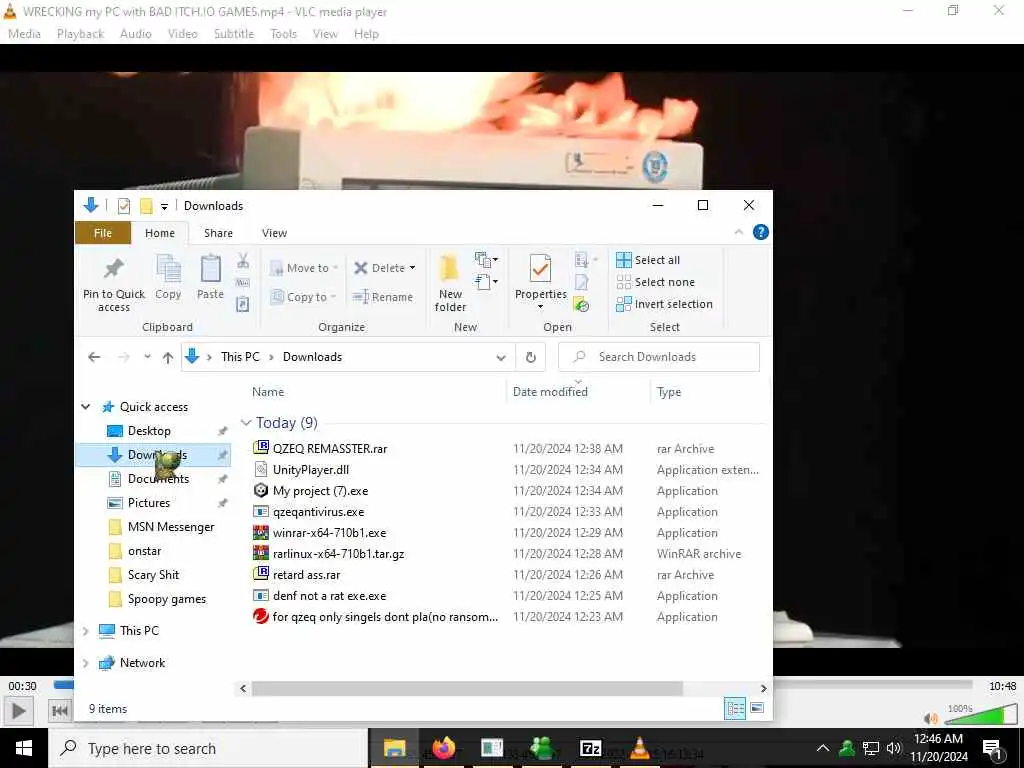Screen dimensions: 1024x768
Task: Open VLC Playback menu
Action: (x=80, y=34)
